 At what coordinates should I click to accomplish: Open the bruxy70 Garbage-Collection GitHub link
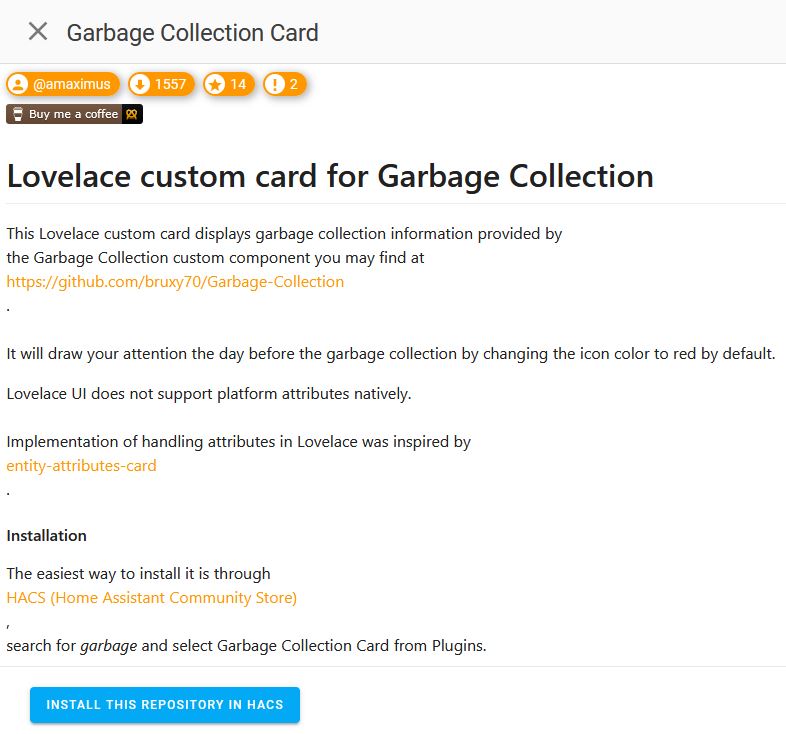tap(175, 282)
